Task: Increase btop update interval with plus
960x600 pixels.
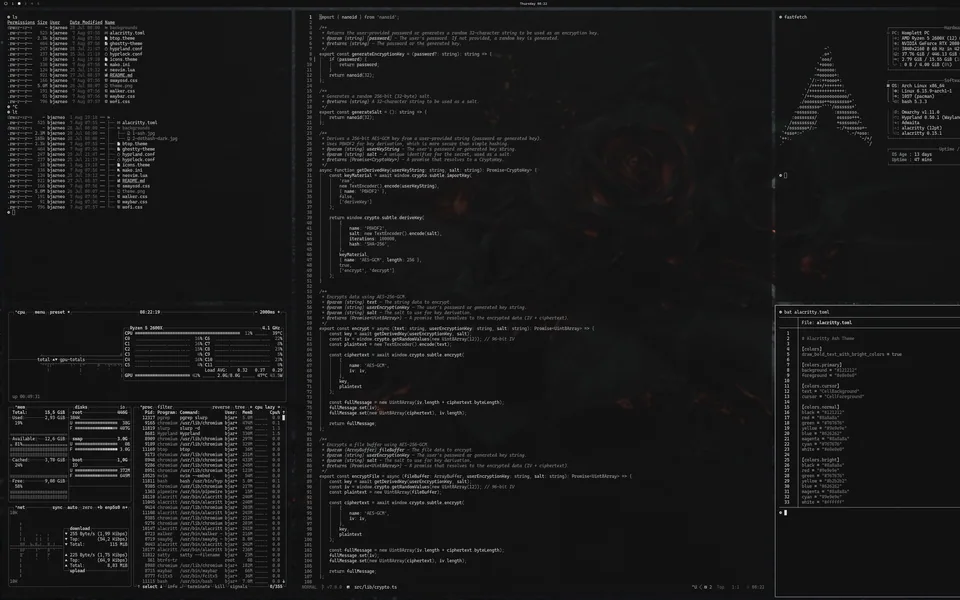Action: coord(279,312)
